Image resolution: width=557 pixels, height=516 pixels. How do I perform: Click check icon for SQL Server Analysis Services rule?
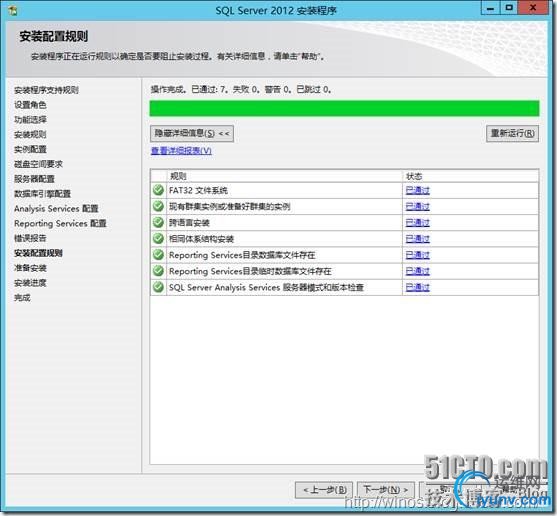click(158, 287)
